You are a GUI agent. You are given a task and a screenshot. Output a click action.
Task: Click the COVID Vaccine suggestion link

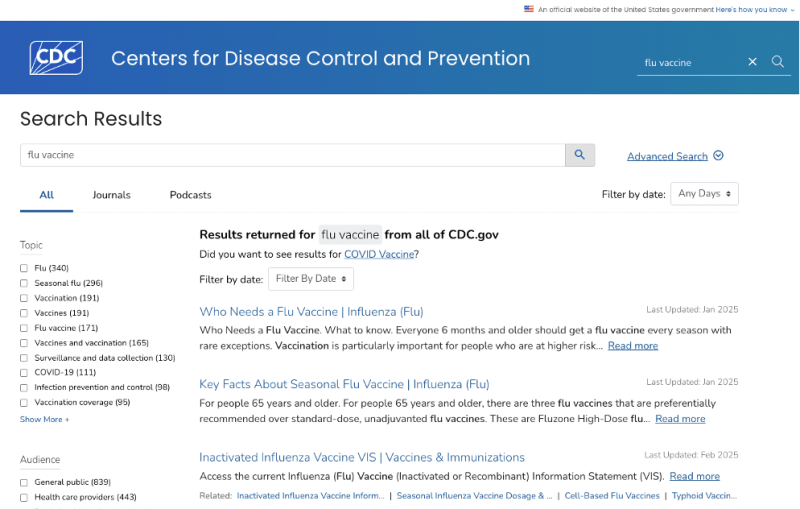pyautogui.click(x=379, y=254)
